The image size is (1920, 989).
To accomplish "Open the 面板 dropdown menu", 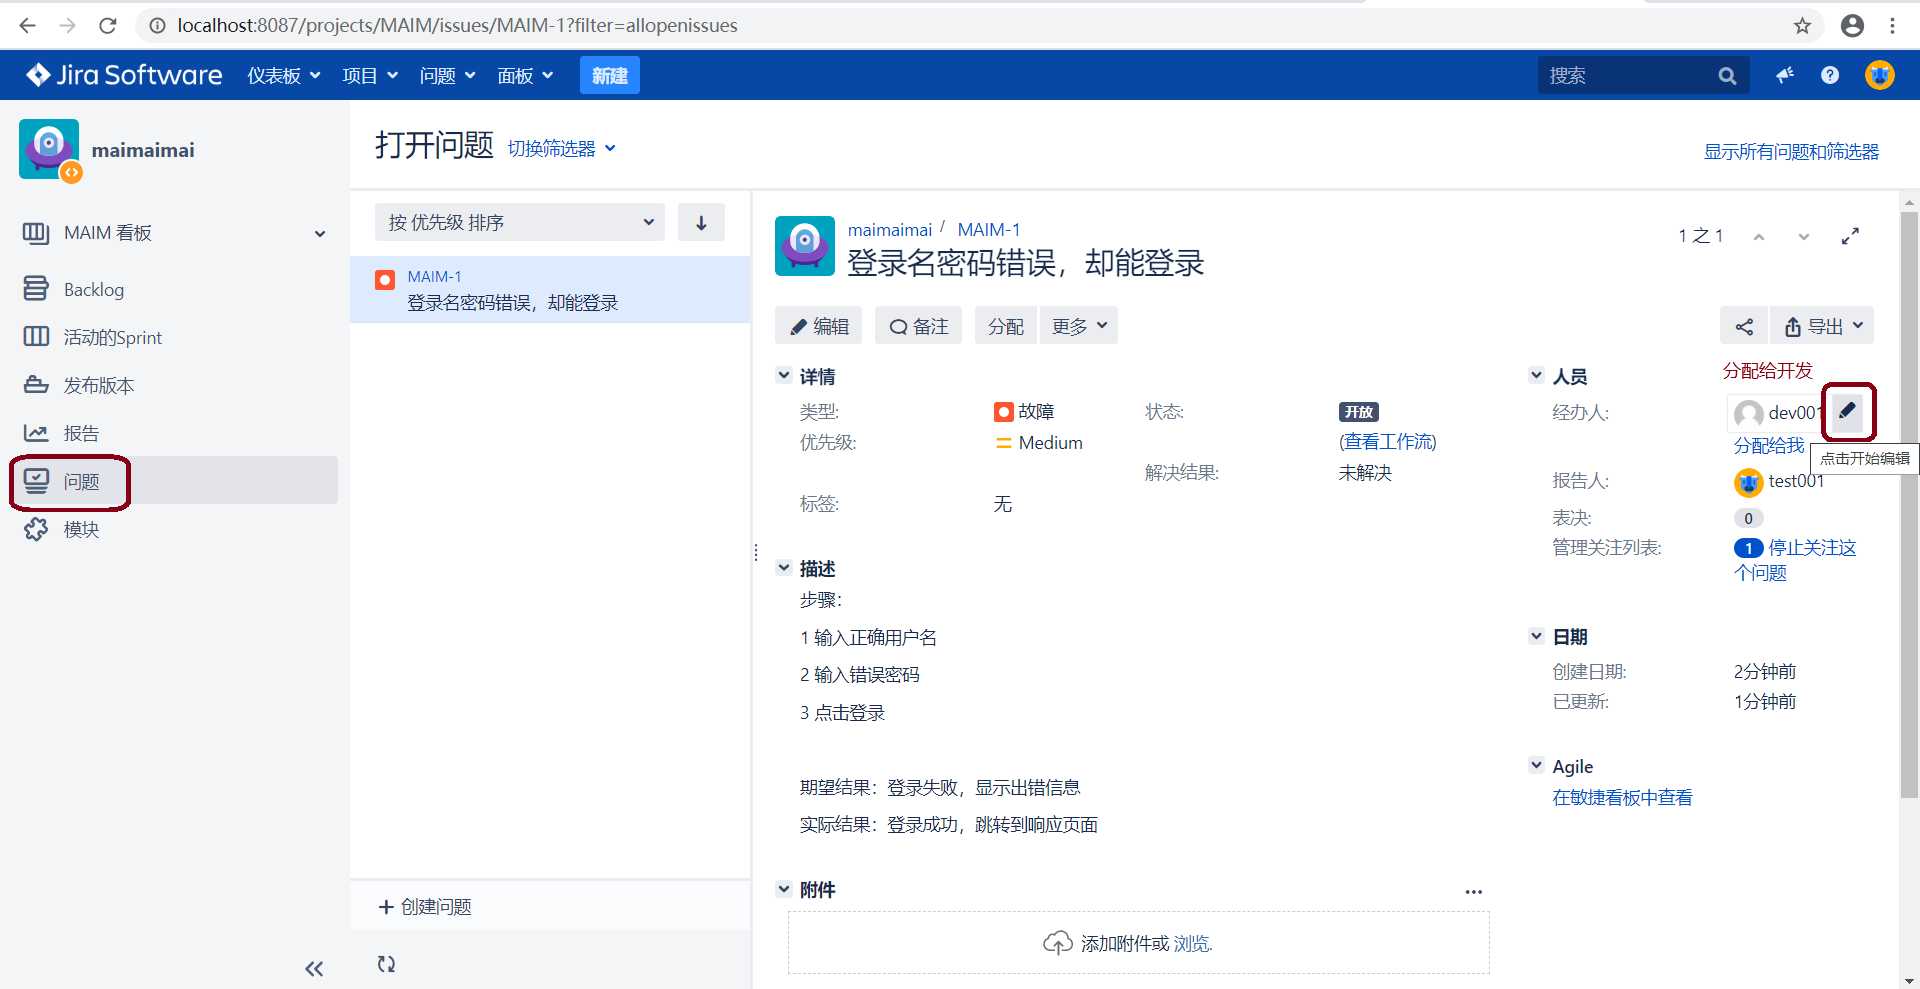I will [525, 76].
